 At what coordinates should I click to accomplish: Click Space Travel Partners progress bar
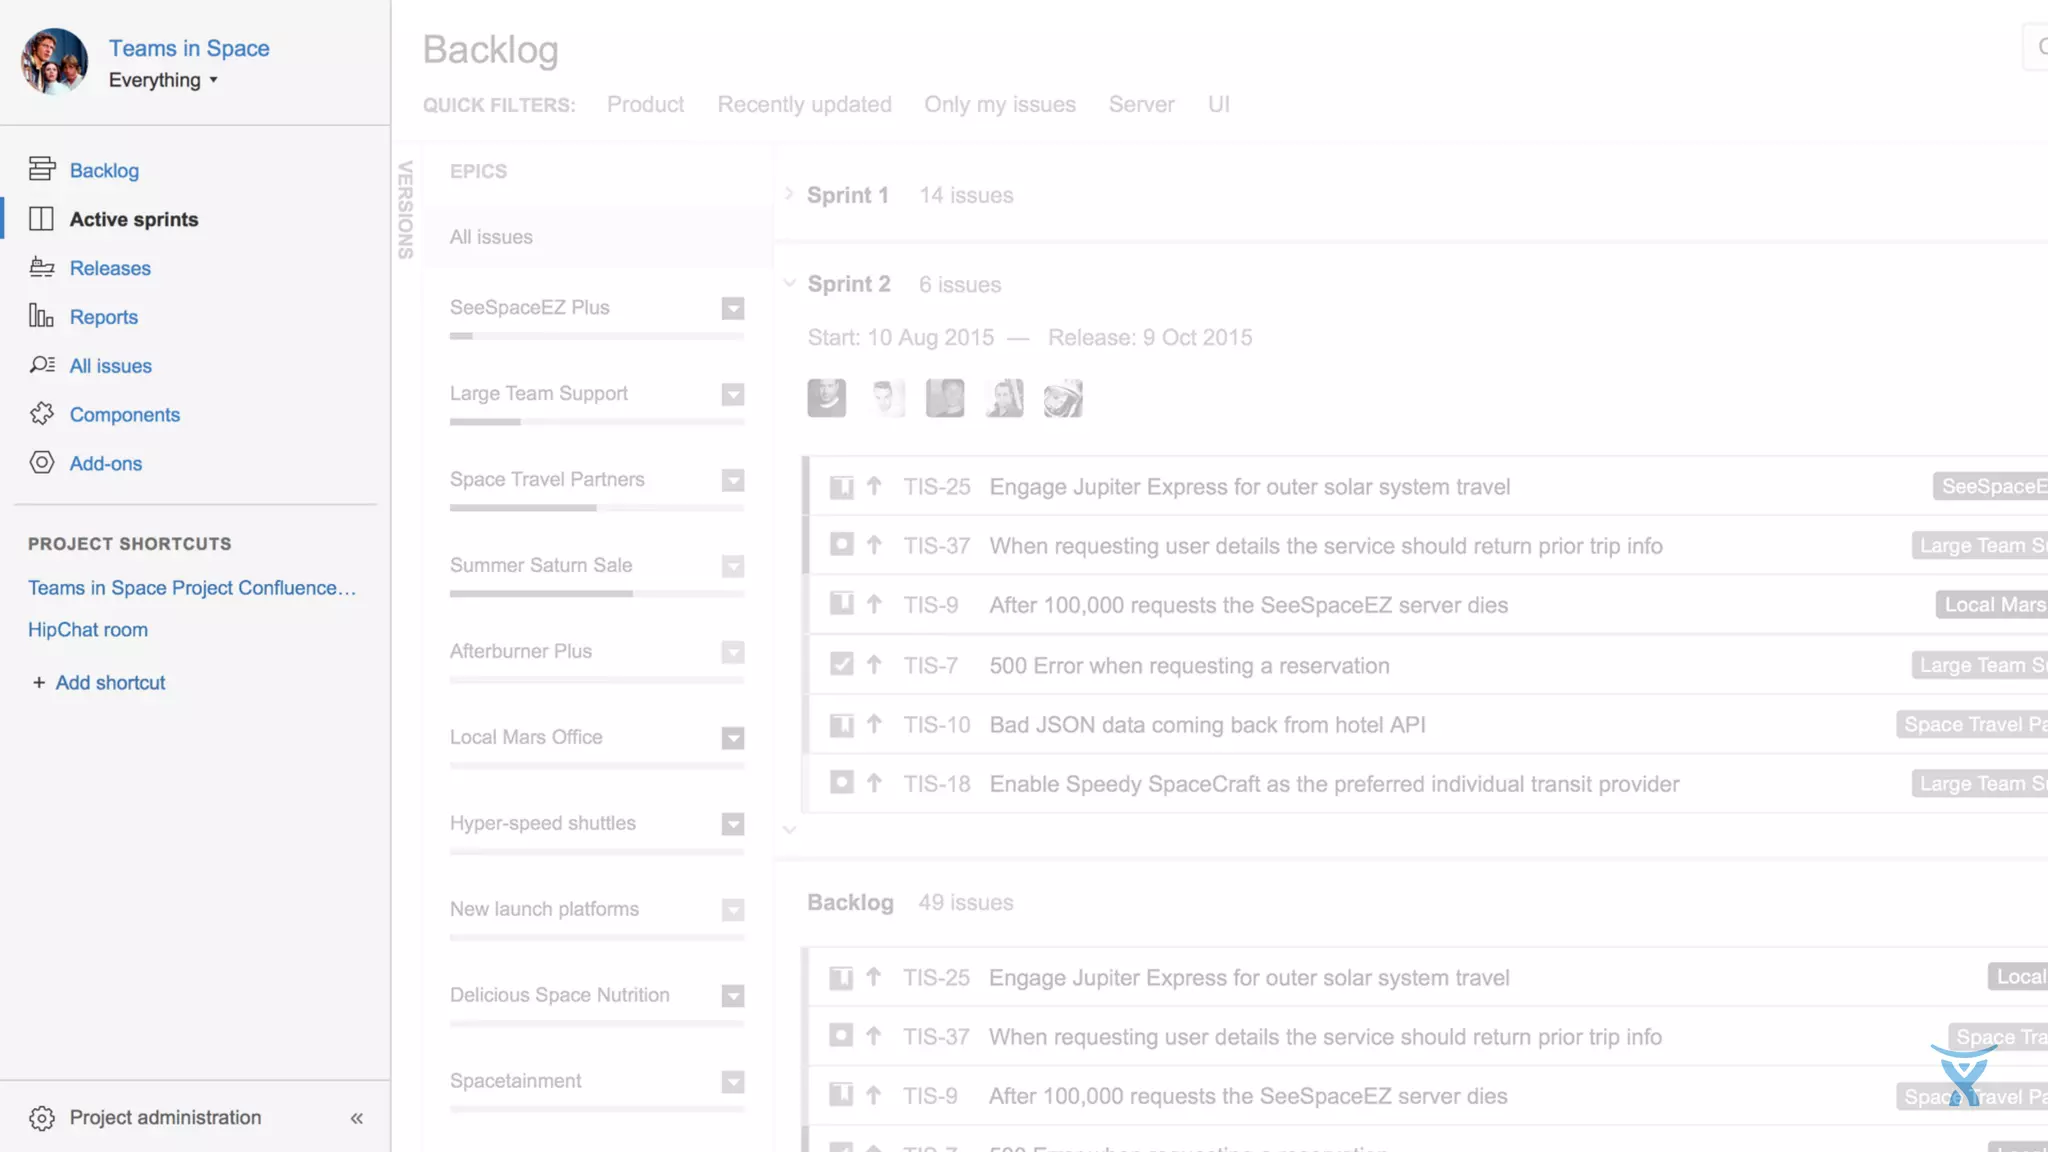point(596,508)
